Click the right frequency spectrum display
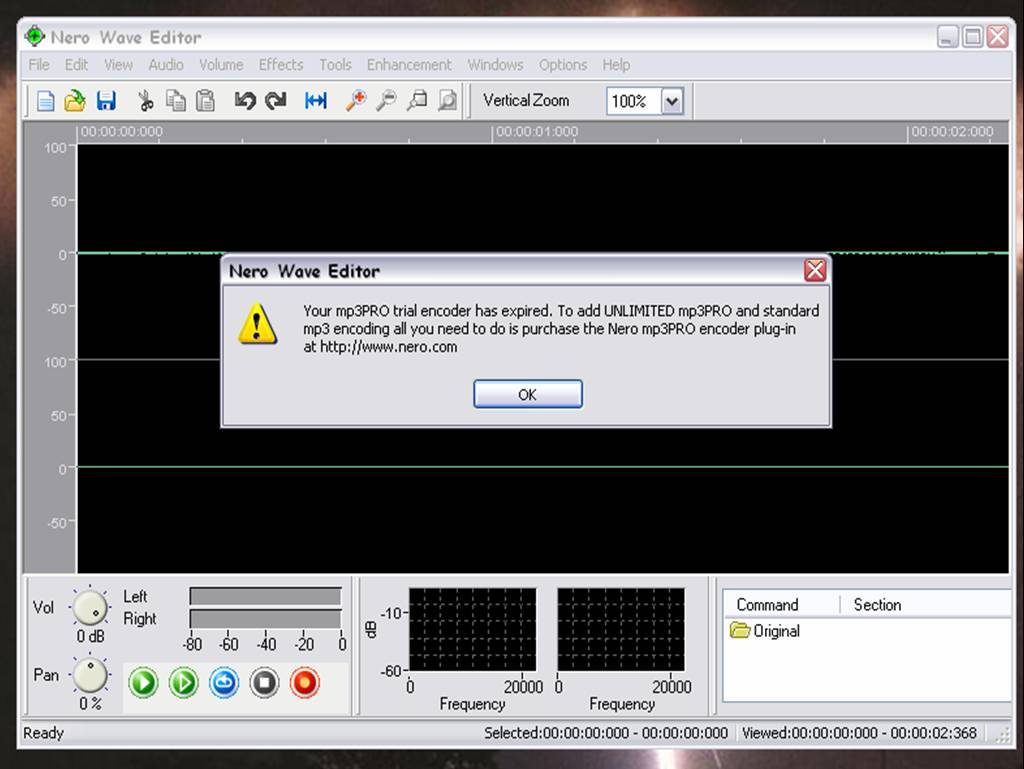 [x=620, y=629]
